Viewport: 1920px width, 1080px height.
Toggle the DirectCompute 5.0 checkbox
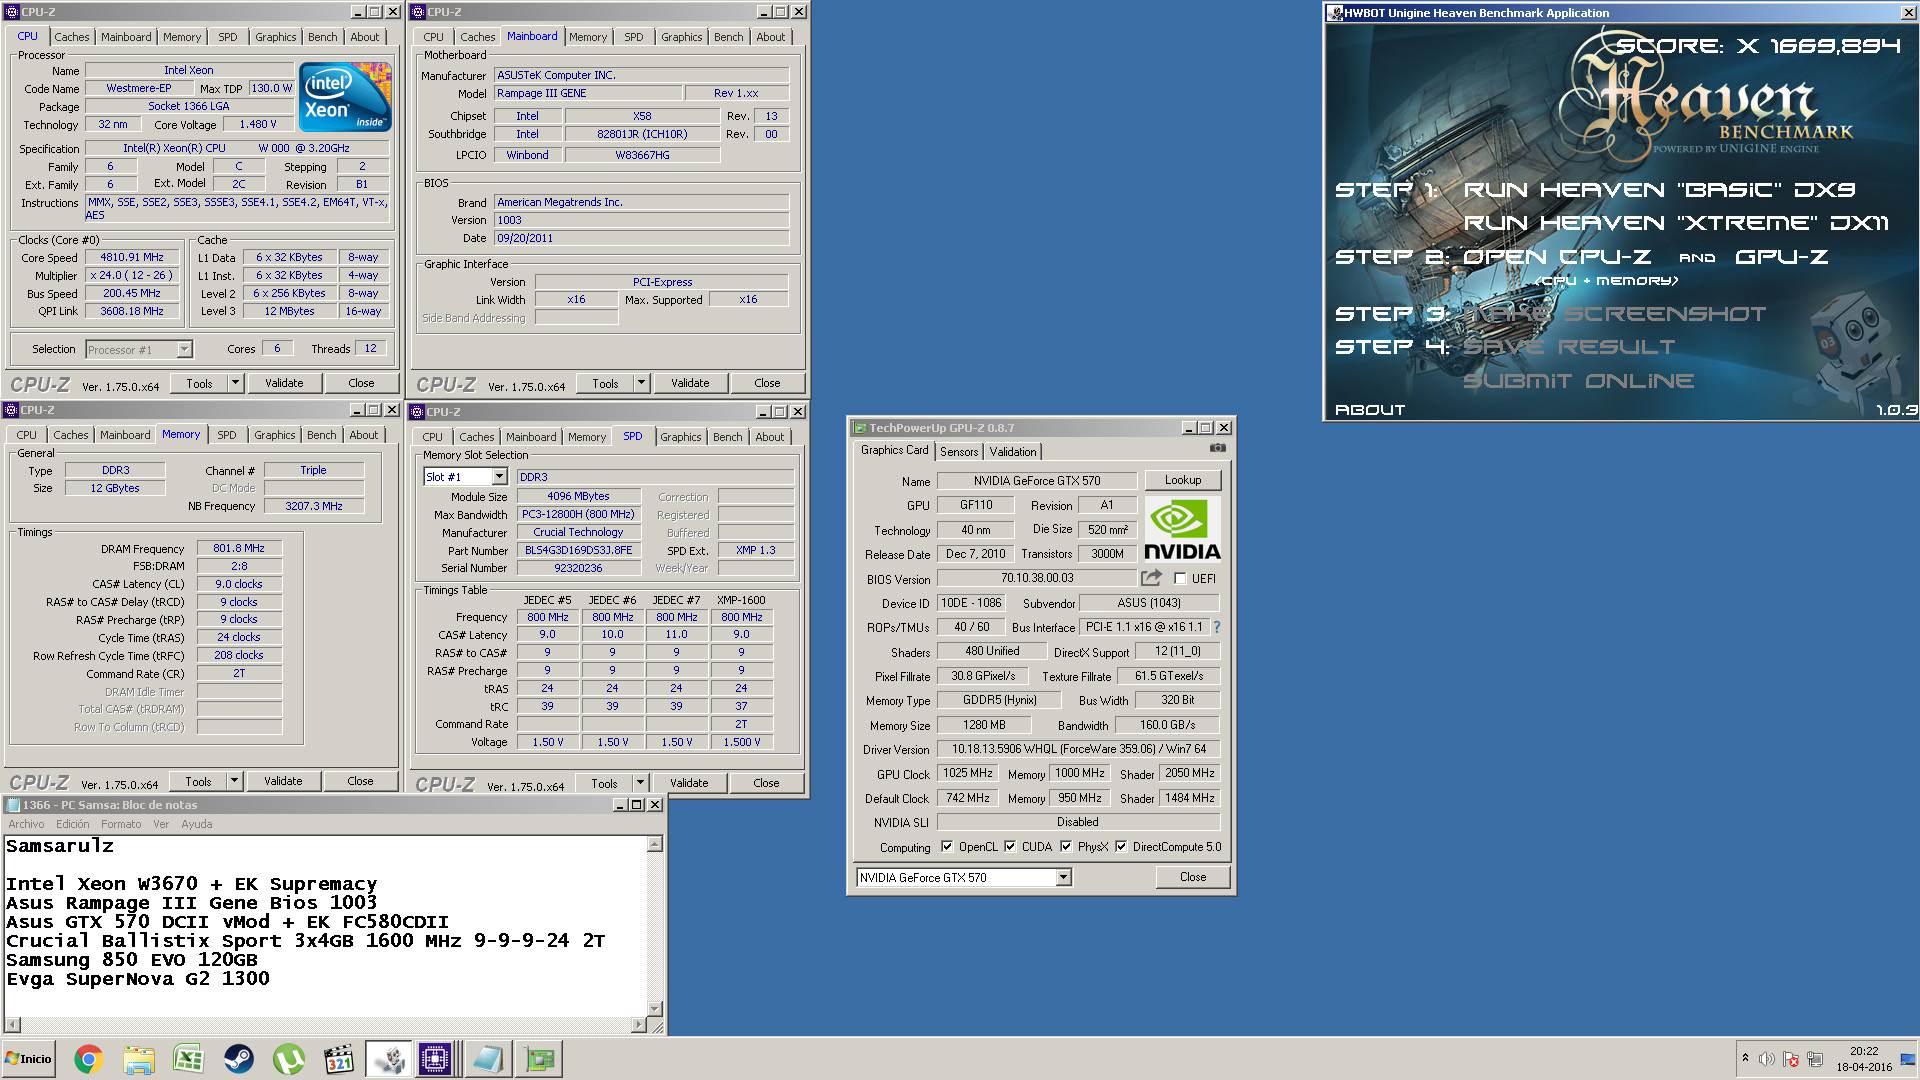coord(1121,847)
